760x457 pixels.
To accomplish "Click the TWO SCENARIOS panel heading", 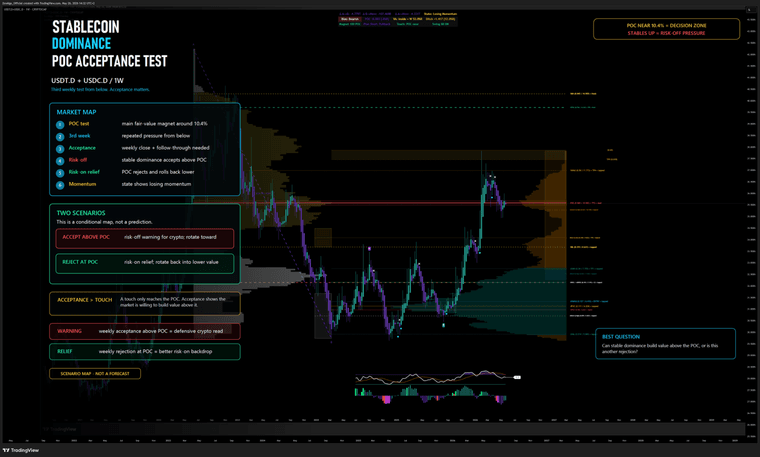I will [80, 213].
